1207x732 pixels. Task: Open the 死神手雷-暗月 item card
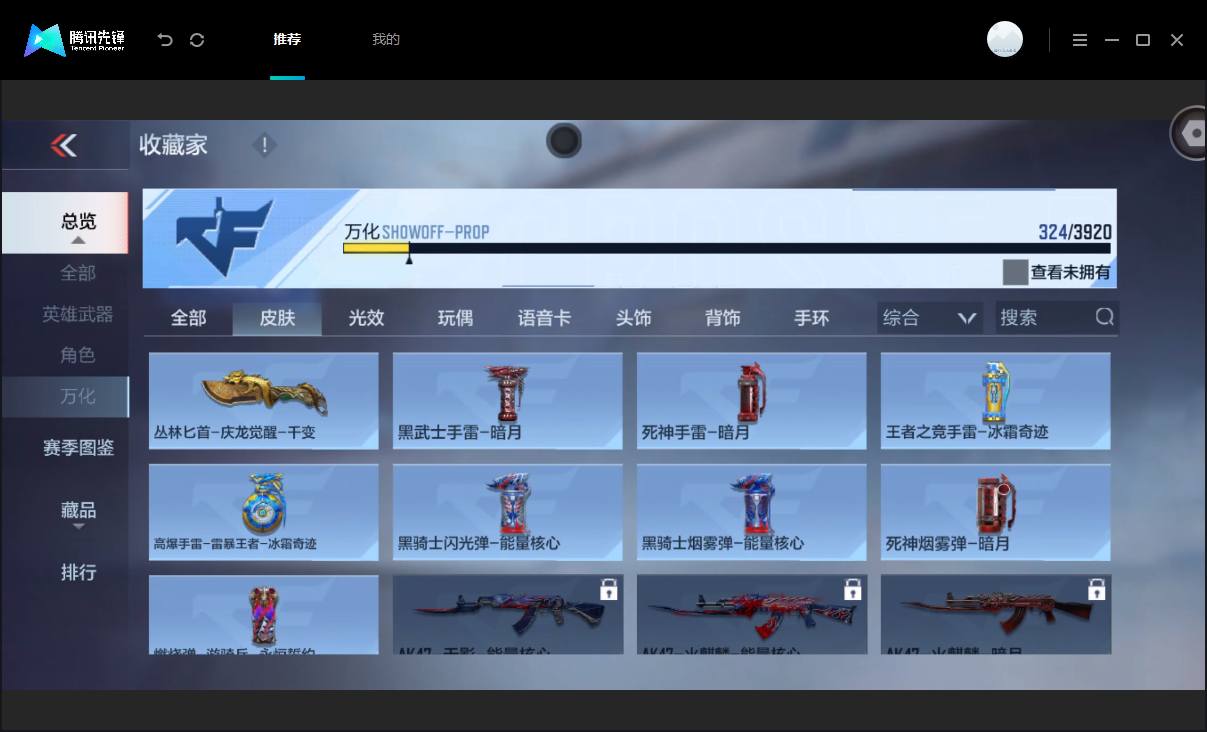tap(751, 400)
